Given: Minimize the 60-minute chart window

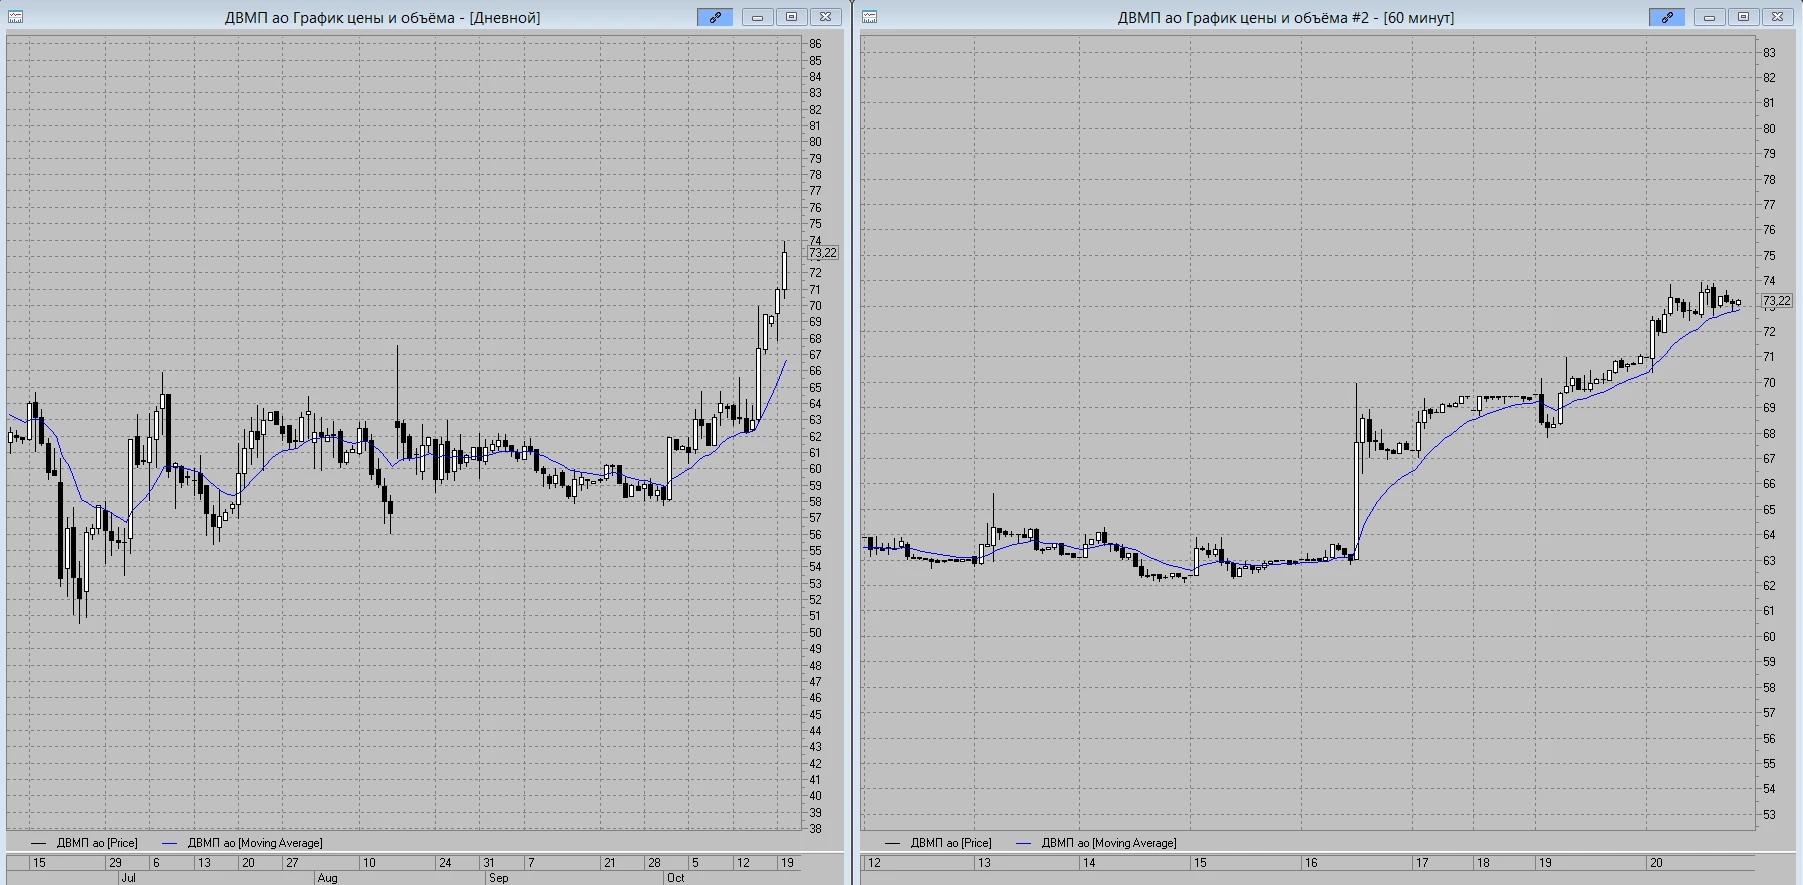Looking at the screenshot, I should click(1710, 17).
